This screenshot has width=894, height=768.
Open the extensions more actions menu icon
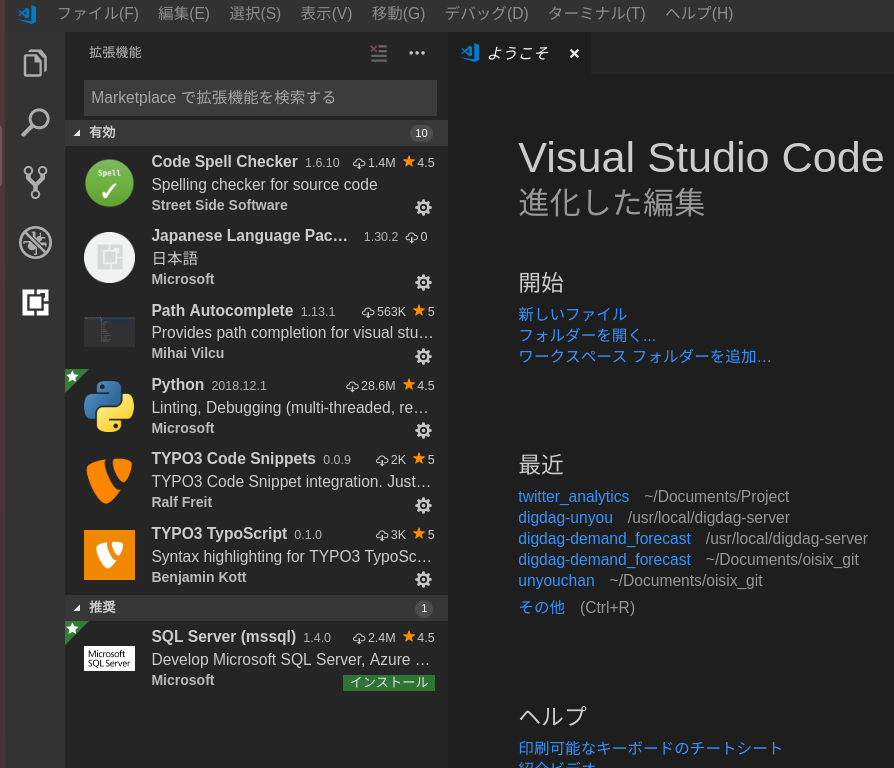click(x=417, y=53)
